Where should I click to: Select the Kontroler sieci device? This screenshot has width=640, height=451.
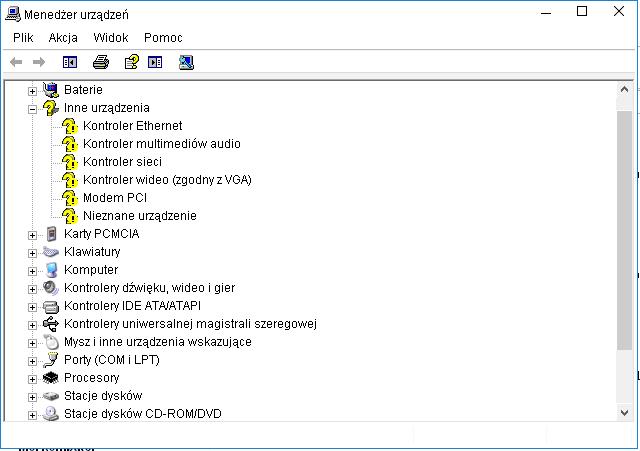point(122,162)
